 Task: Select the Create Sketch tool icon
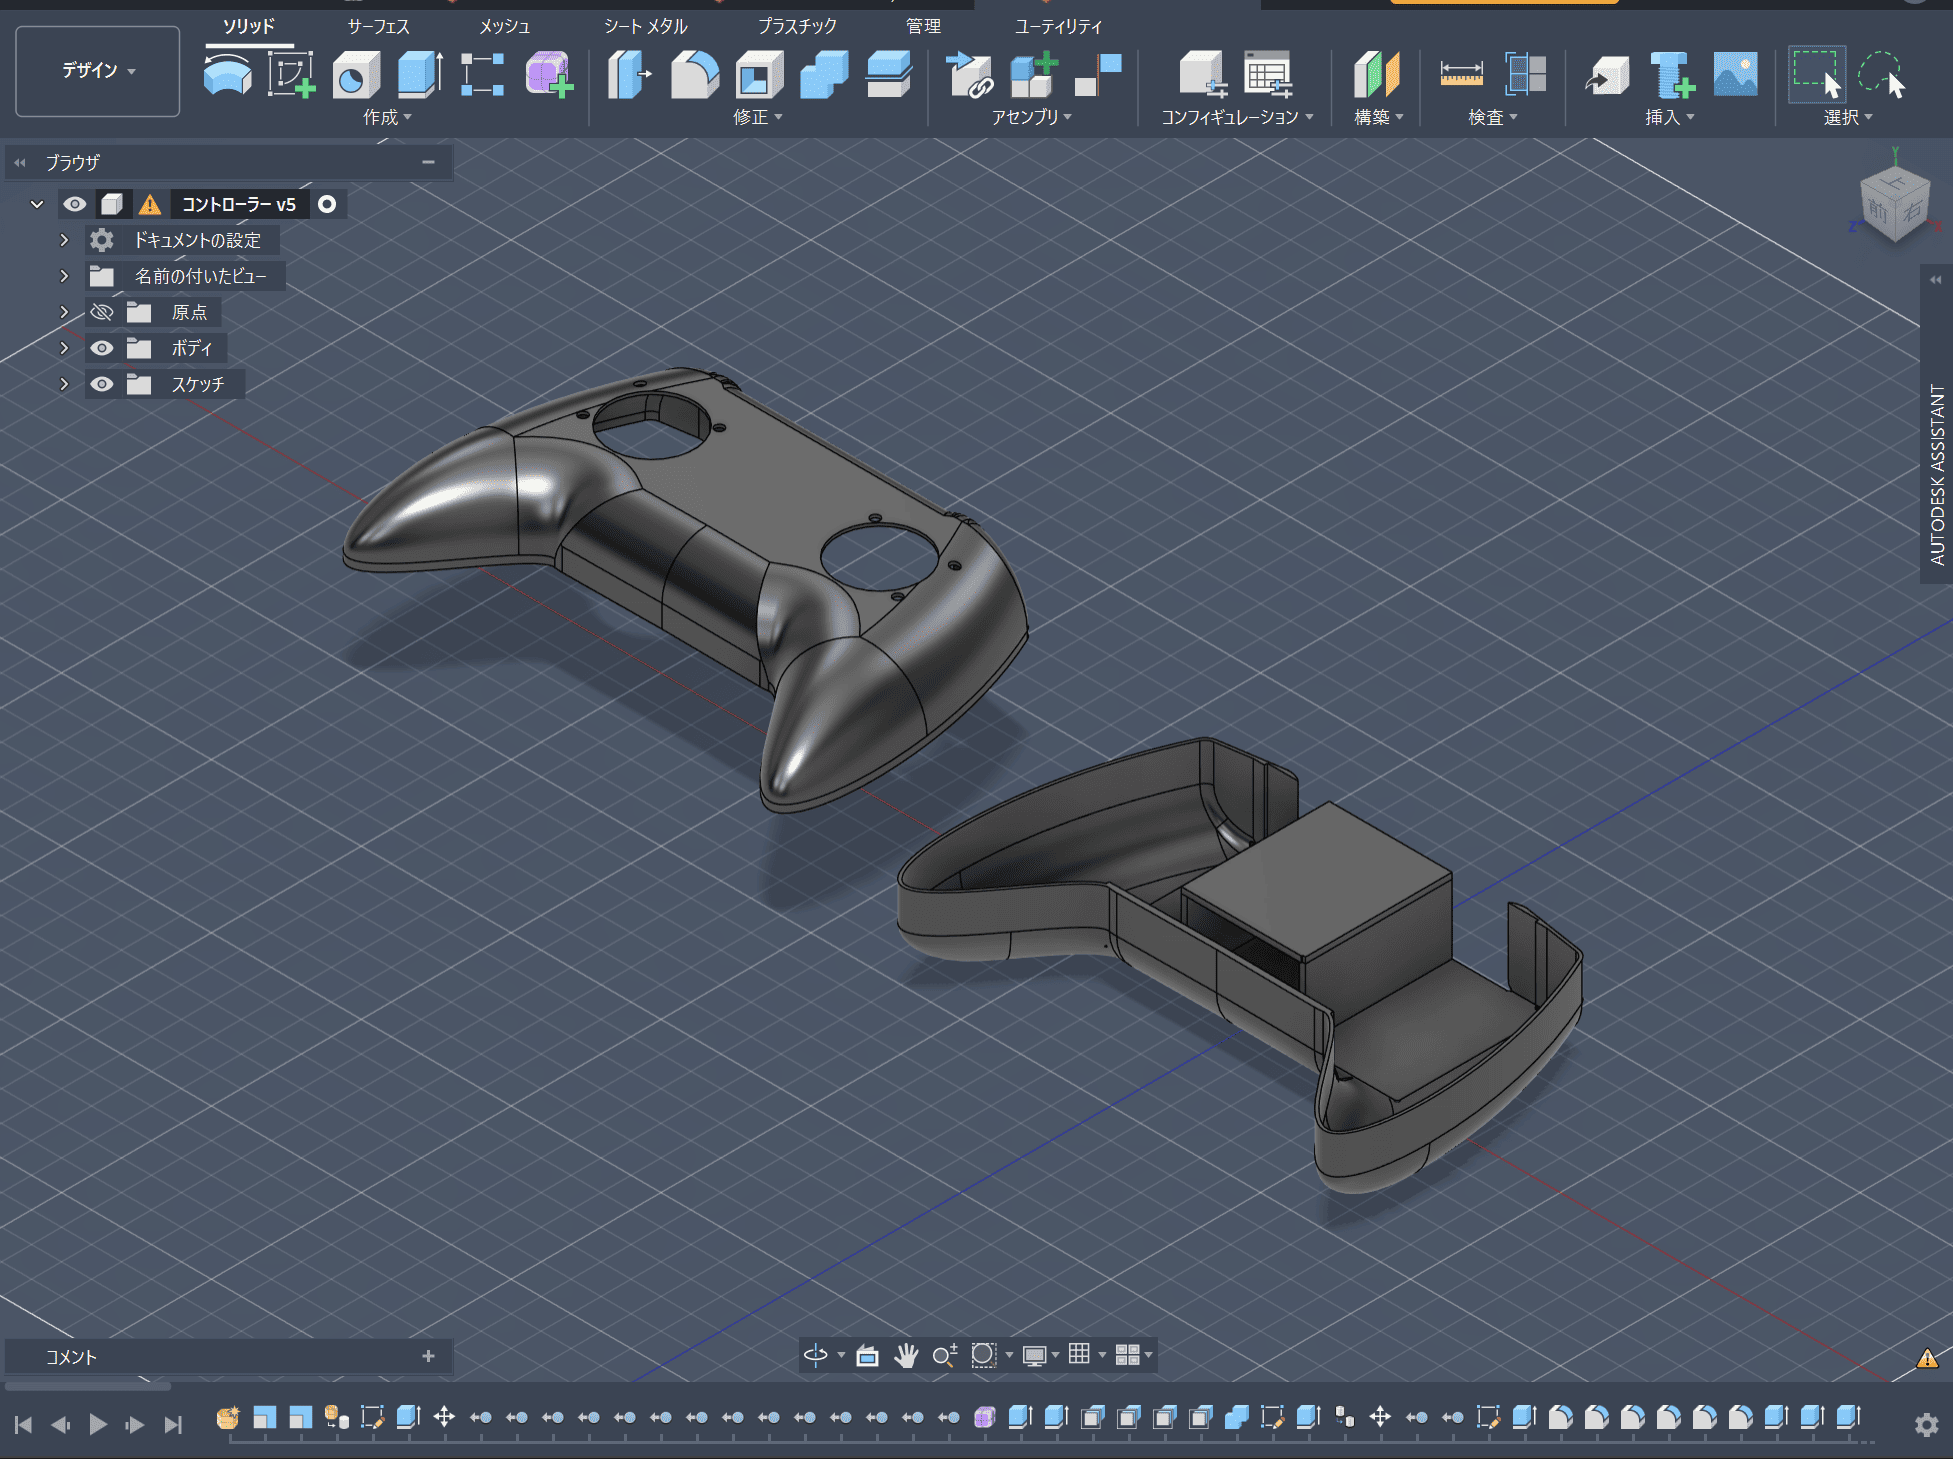coord(291,75)
